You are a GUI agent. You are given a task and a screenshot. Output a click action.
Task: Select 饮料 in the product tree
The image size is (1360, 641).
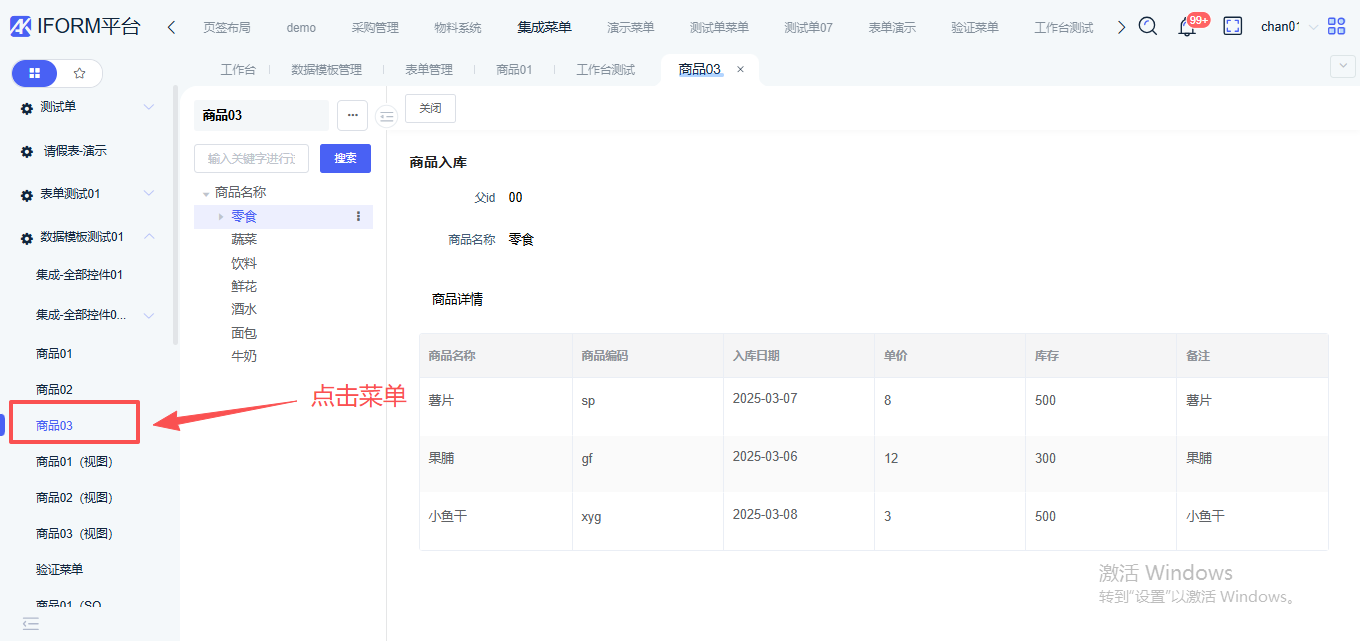[244, 263]
